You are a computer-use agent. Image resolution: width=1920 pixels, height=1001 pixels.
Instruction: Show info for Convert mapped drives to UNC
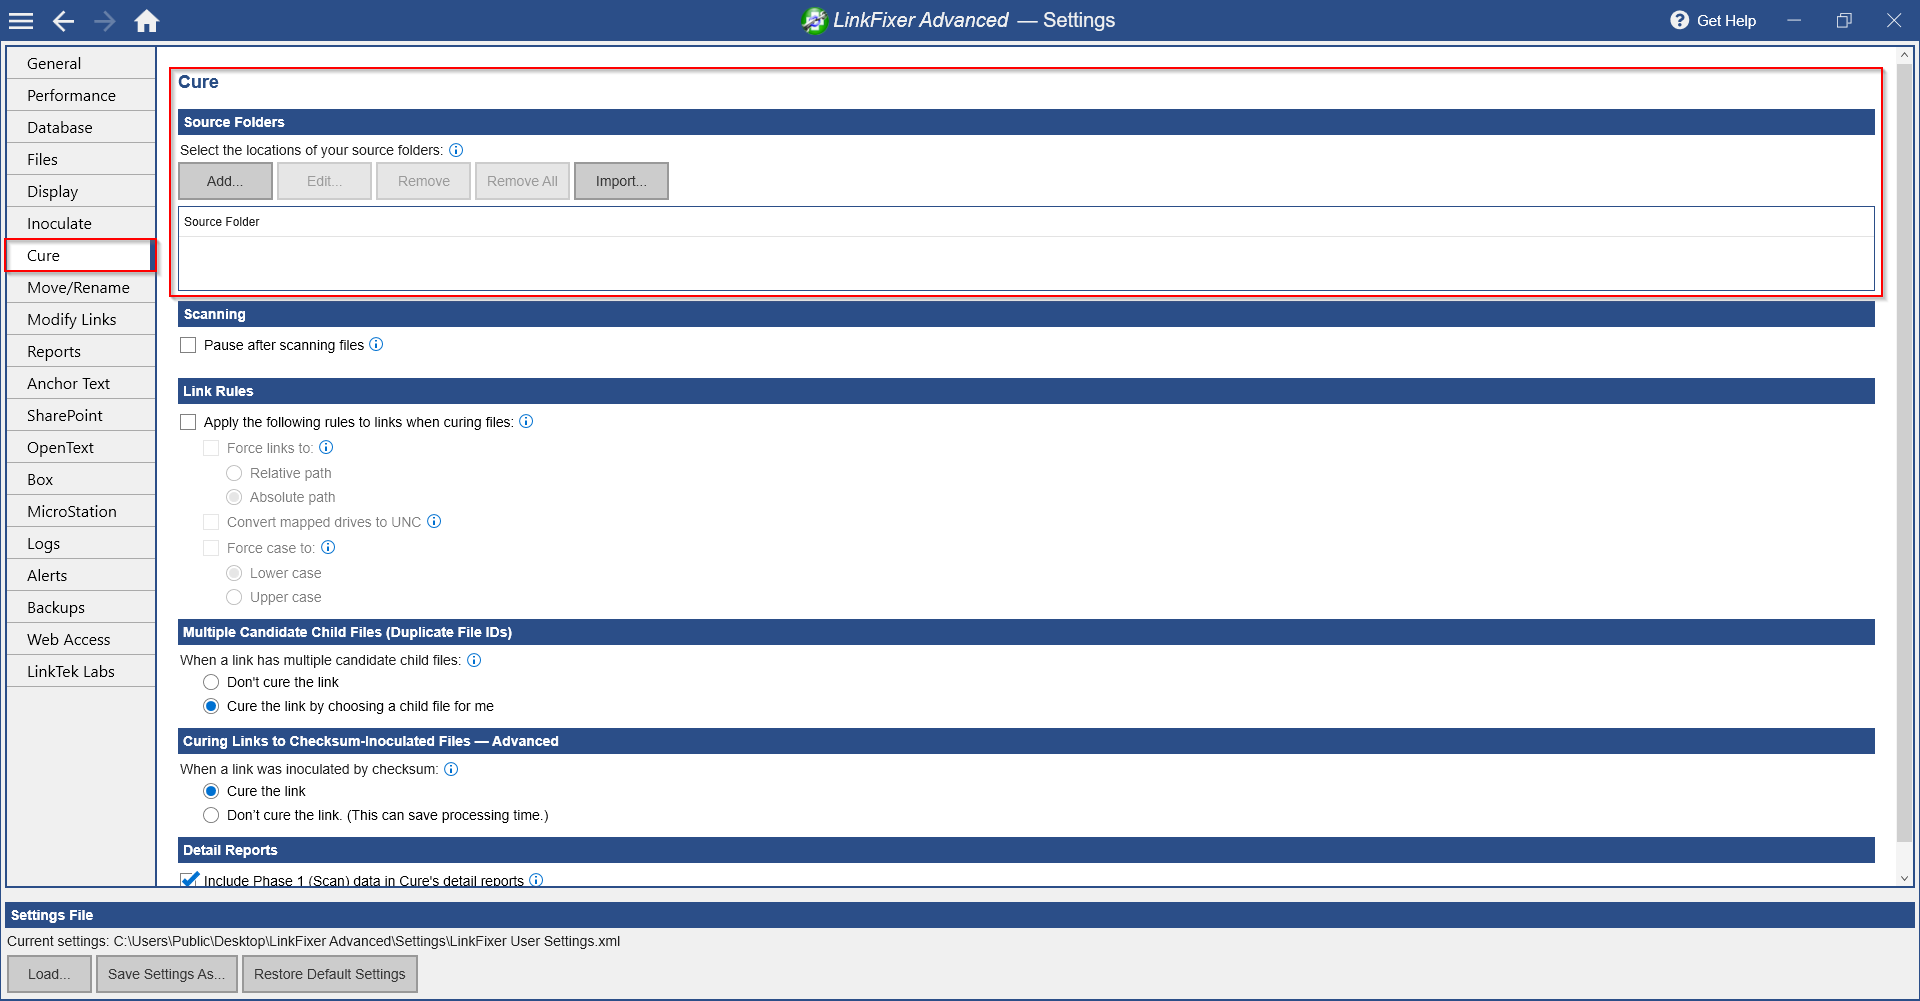[434, 521]
